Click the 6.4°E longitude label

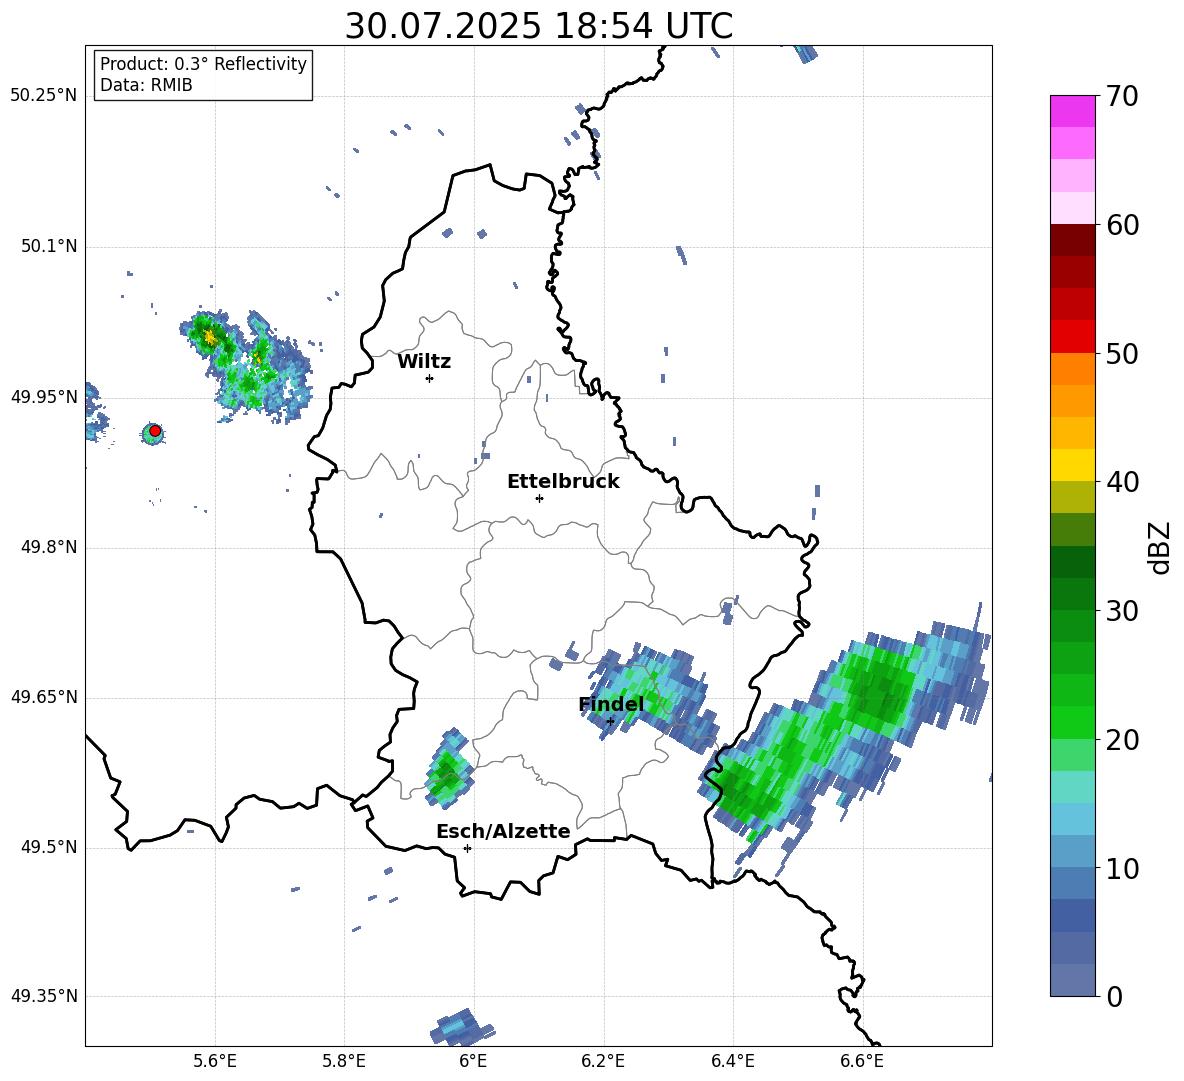(732, 1061)
